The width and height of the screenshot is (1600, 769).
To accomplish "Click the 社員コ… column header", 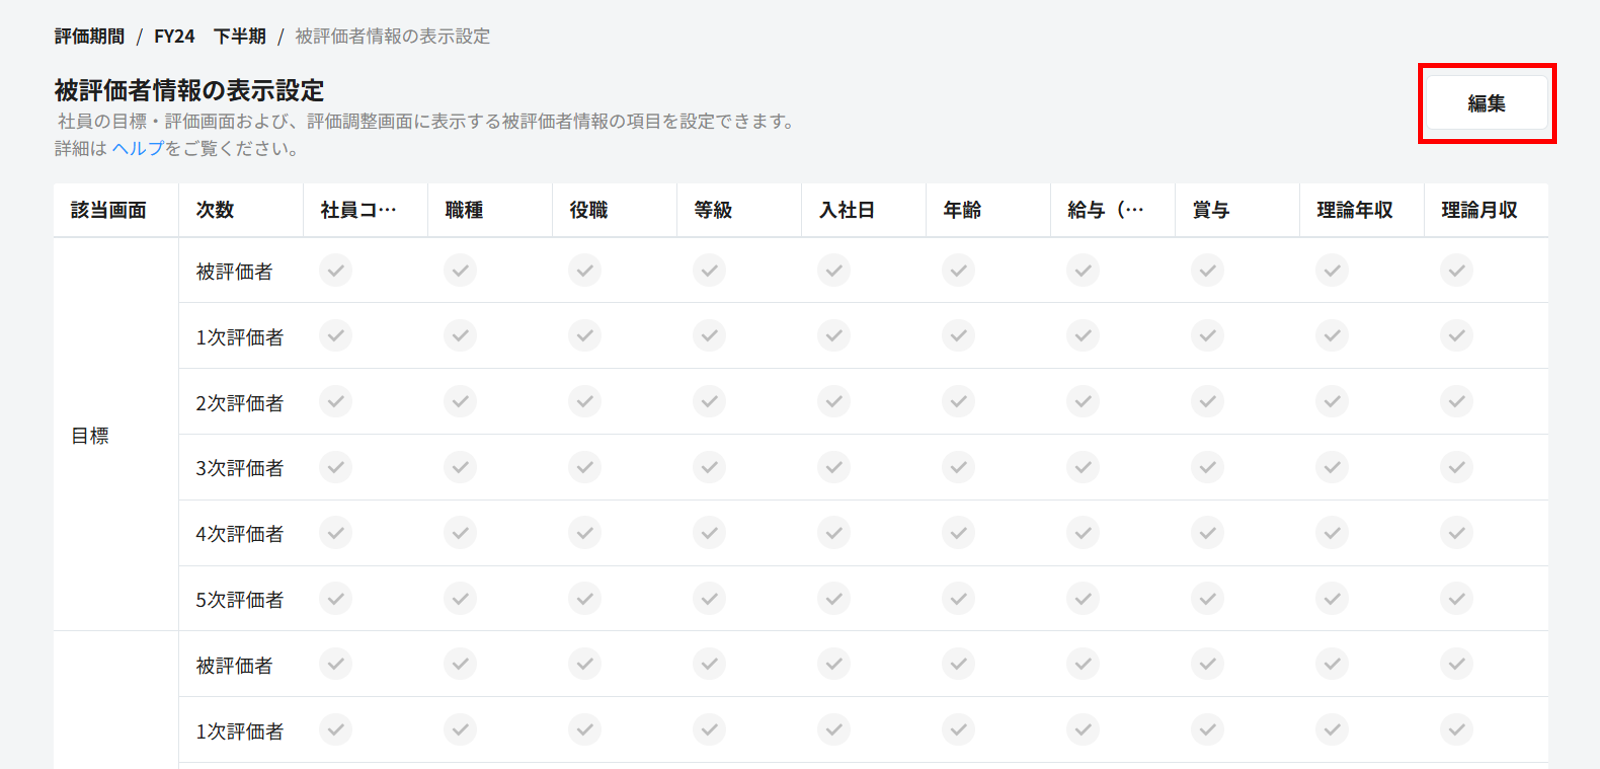I will (x=358, y=210).
